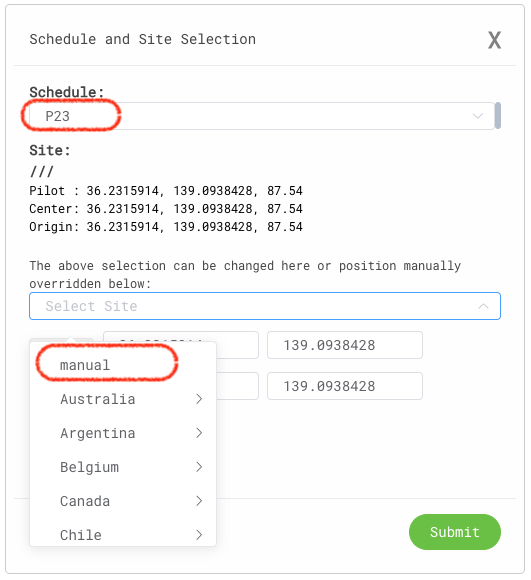Expand the Australia submenu arrow
Image resolution: width=531 pixels, height=580 pixels.
pos(199,399)
